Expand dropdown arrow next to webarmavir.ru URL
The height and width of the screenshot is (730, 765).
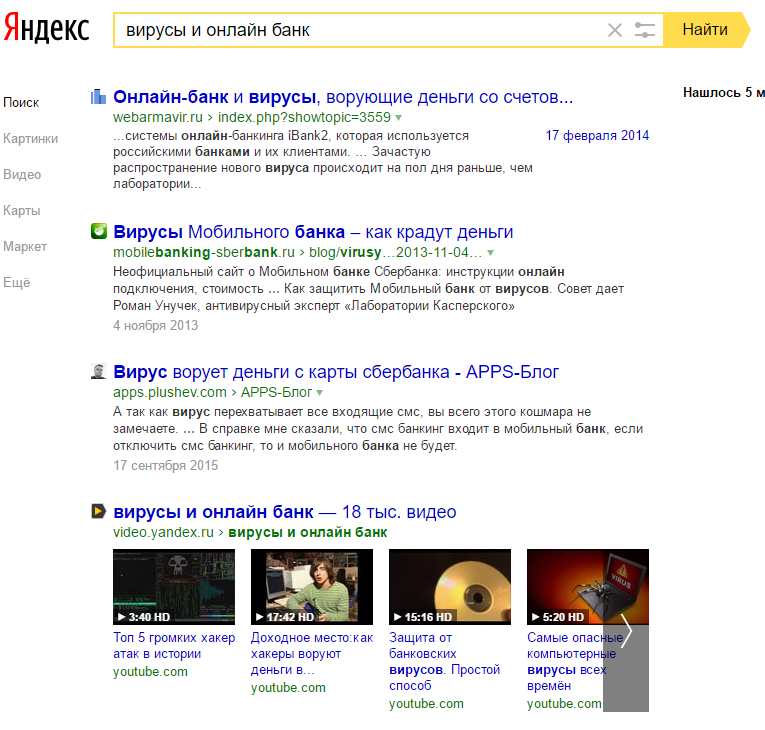(x=399, y=118)
